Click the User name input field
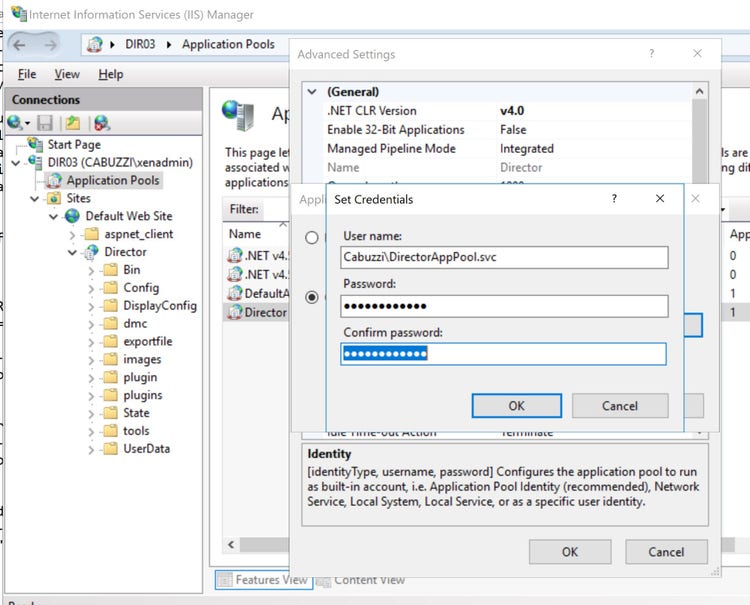The width and height of the screenshot is (750, 605). (504, 257)
